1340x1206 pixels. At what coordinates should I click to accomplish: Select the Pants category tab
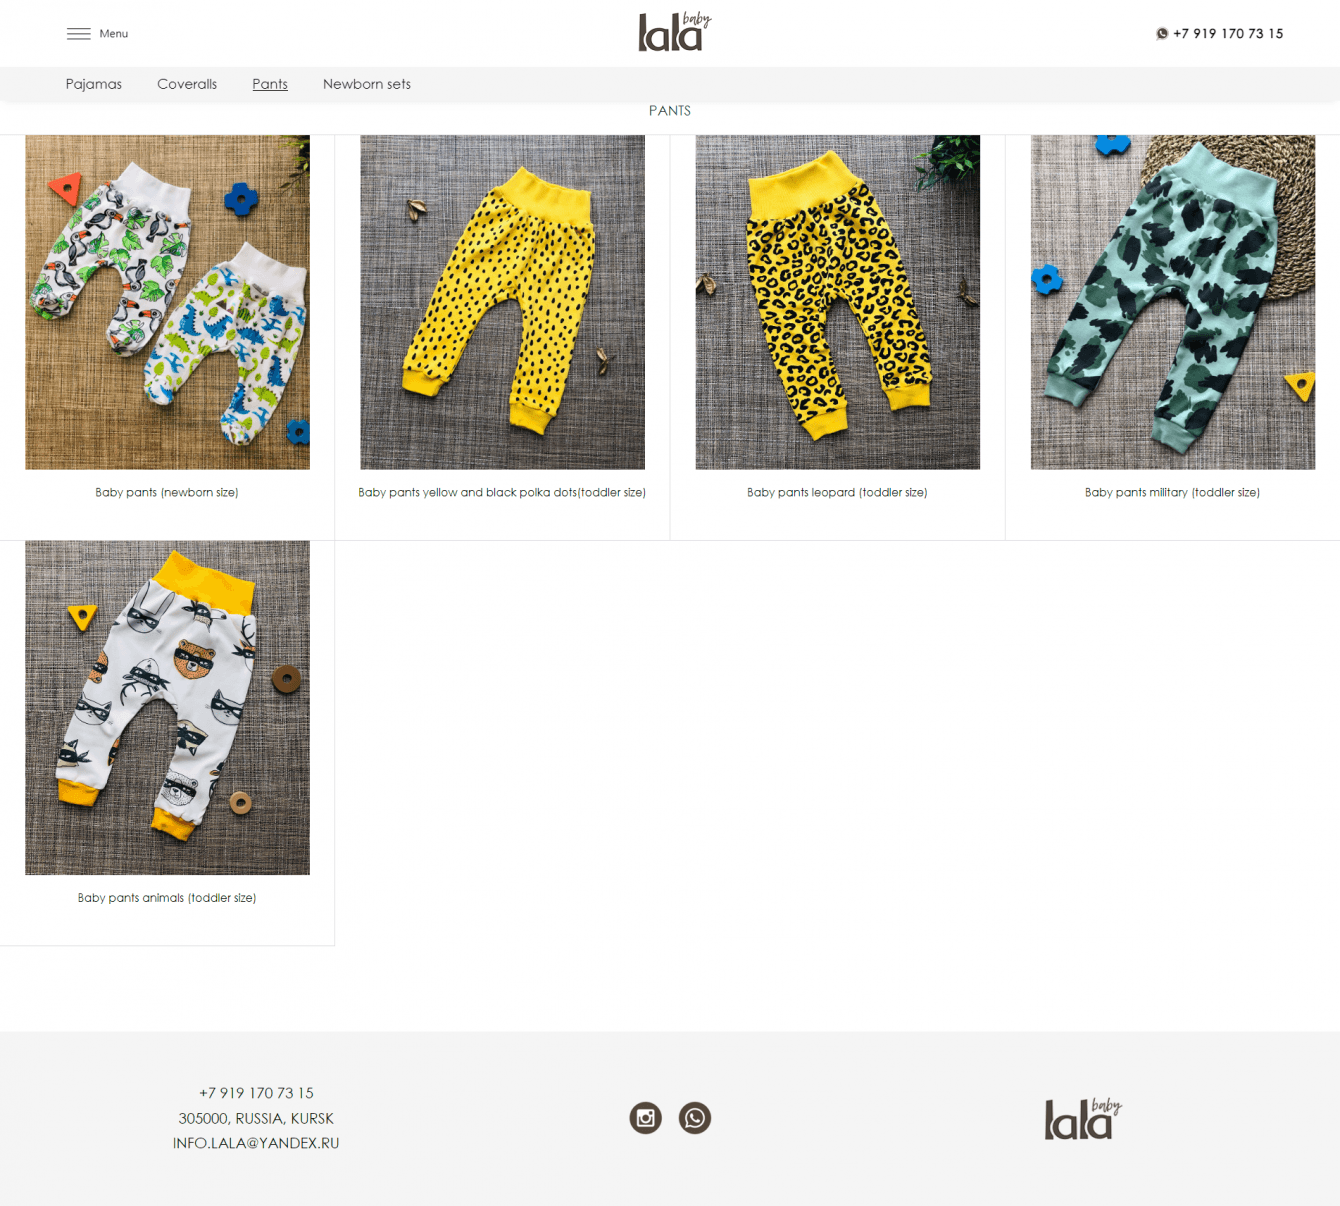pyautogui.click(x=270, y=84)
